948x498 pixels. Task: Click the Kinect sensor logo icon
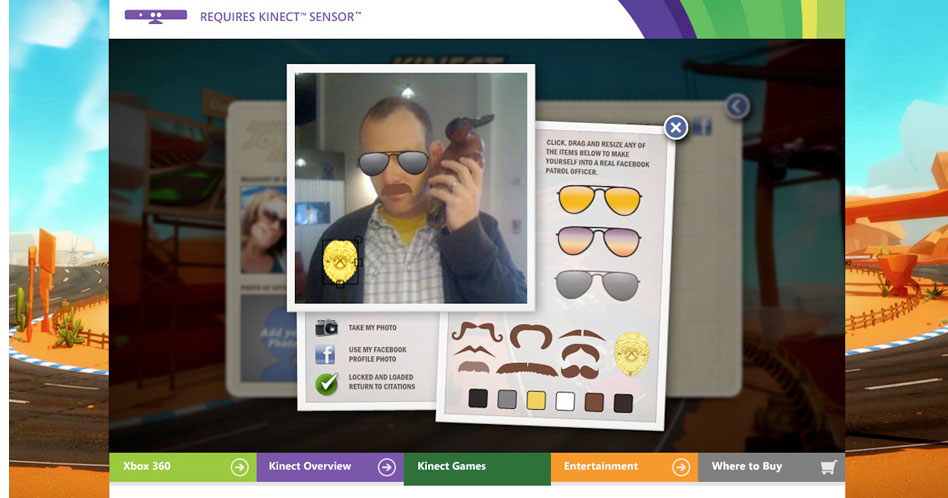(x=155, y=16)
